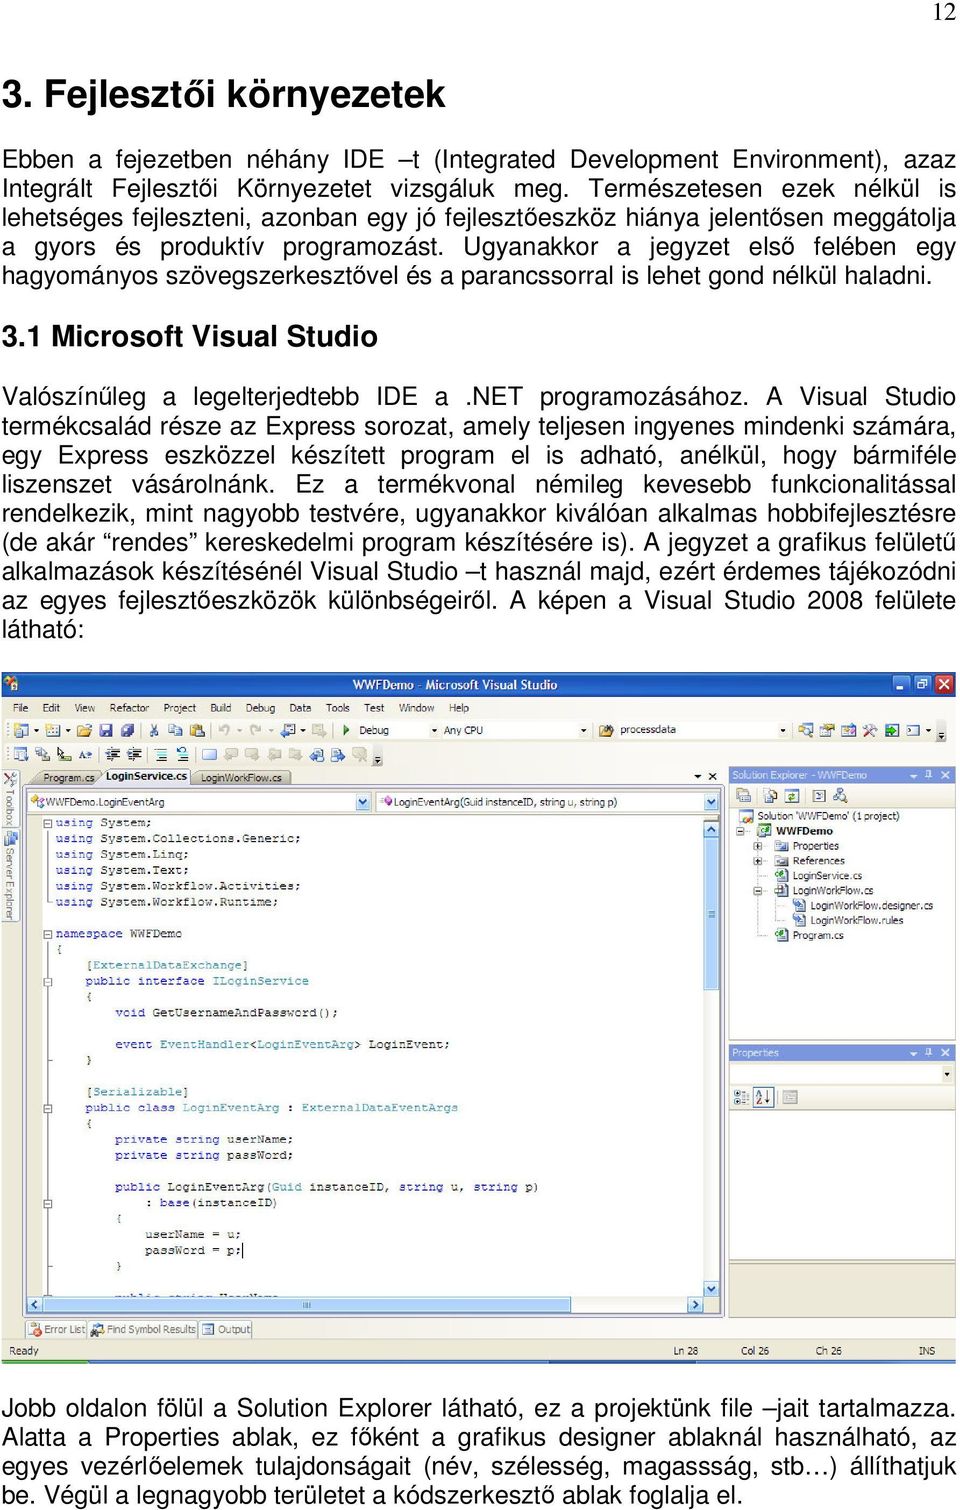
Task: Open the Help menu
Action: coord(459,707)
